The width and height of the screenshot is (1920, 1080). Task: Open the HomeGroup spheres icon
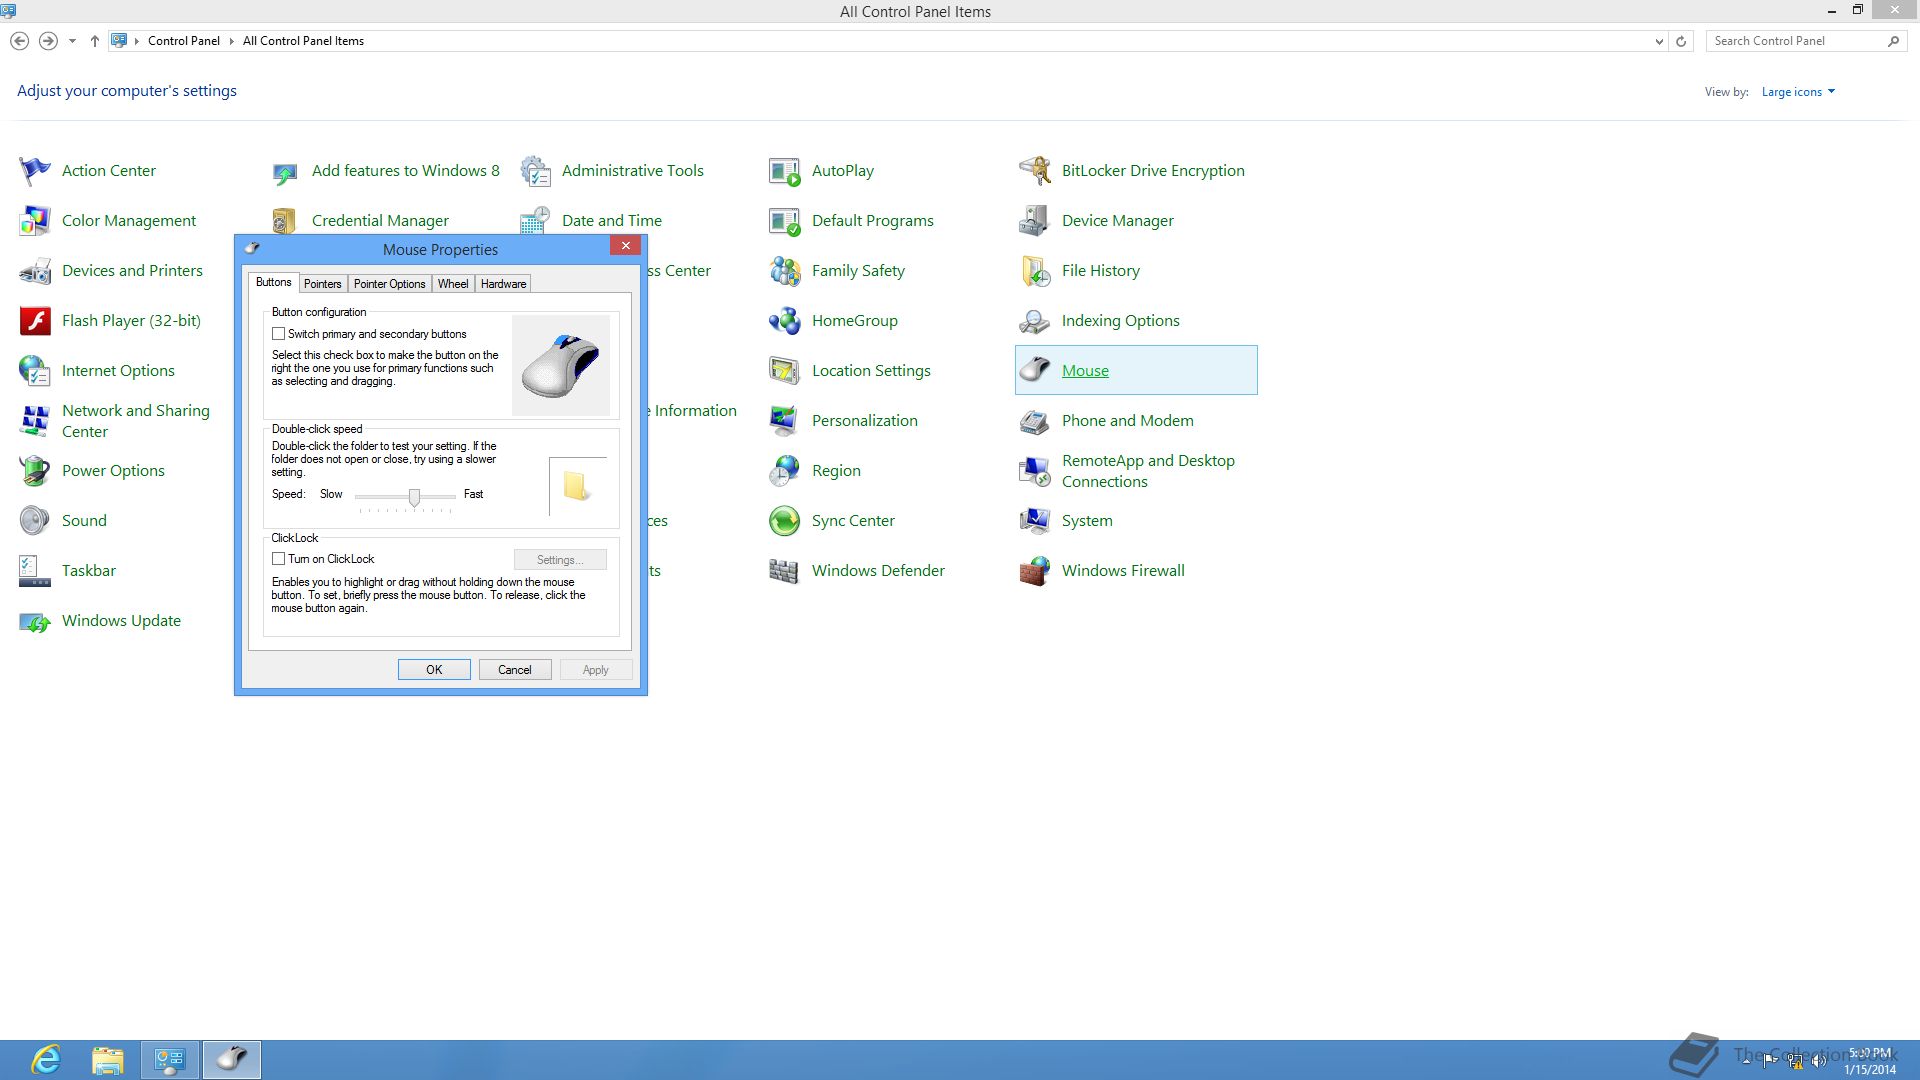click(x=785, y=321)
